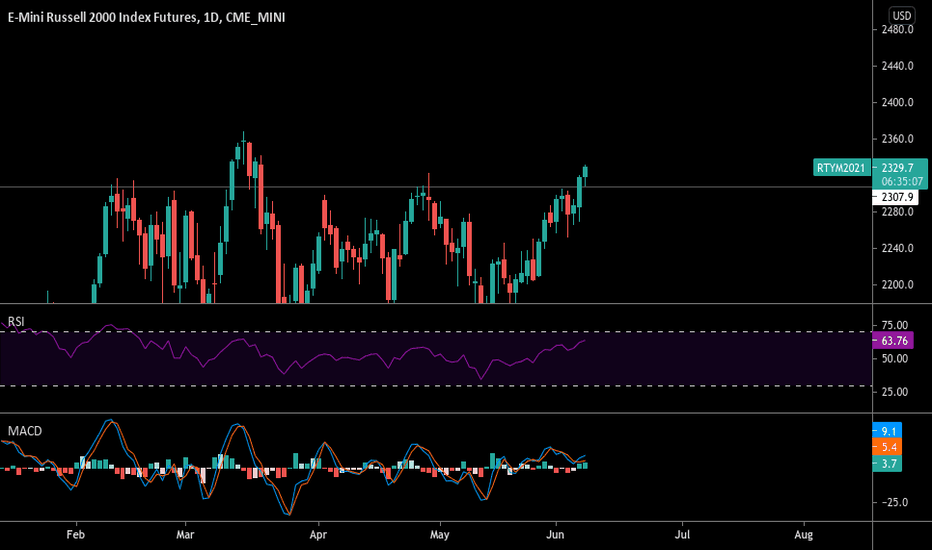932x550 pixels.
Task: Click the 2240.0 price axis label
Action: (x=897, y=248)
